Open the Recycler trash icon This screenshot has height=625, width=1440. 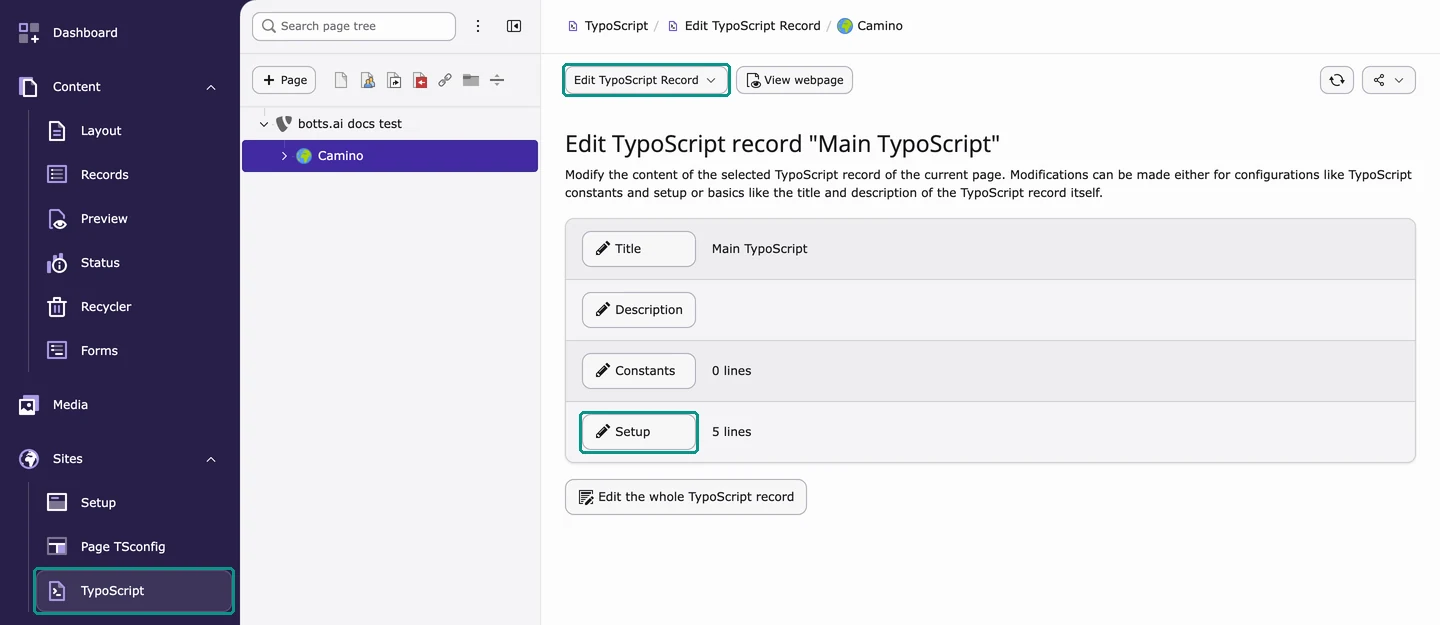(57, 307)
